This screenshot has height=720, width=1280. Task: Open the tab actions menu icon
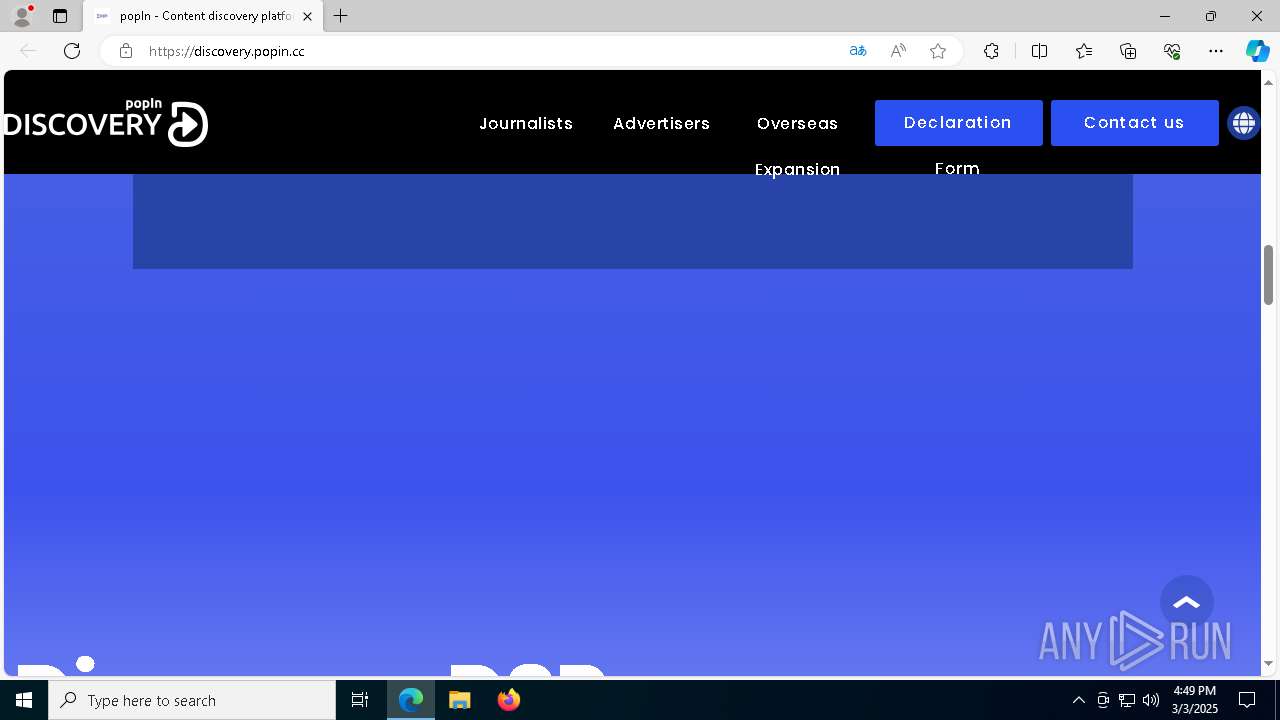pyautogui.click(x=60, y=16)
